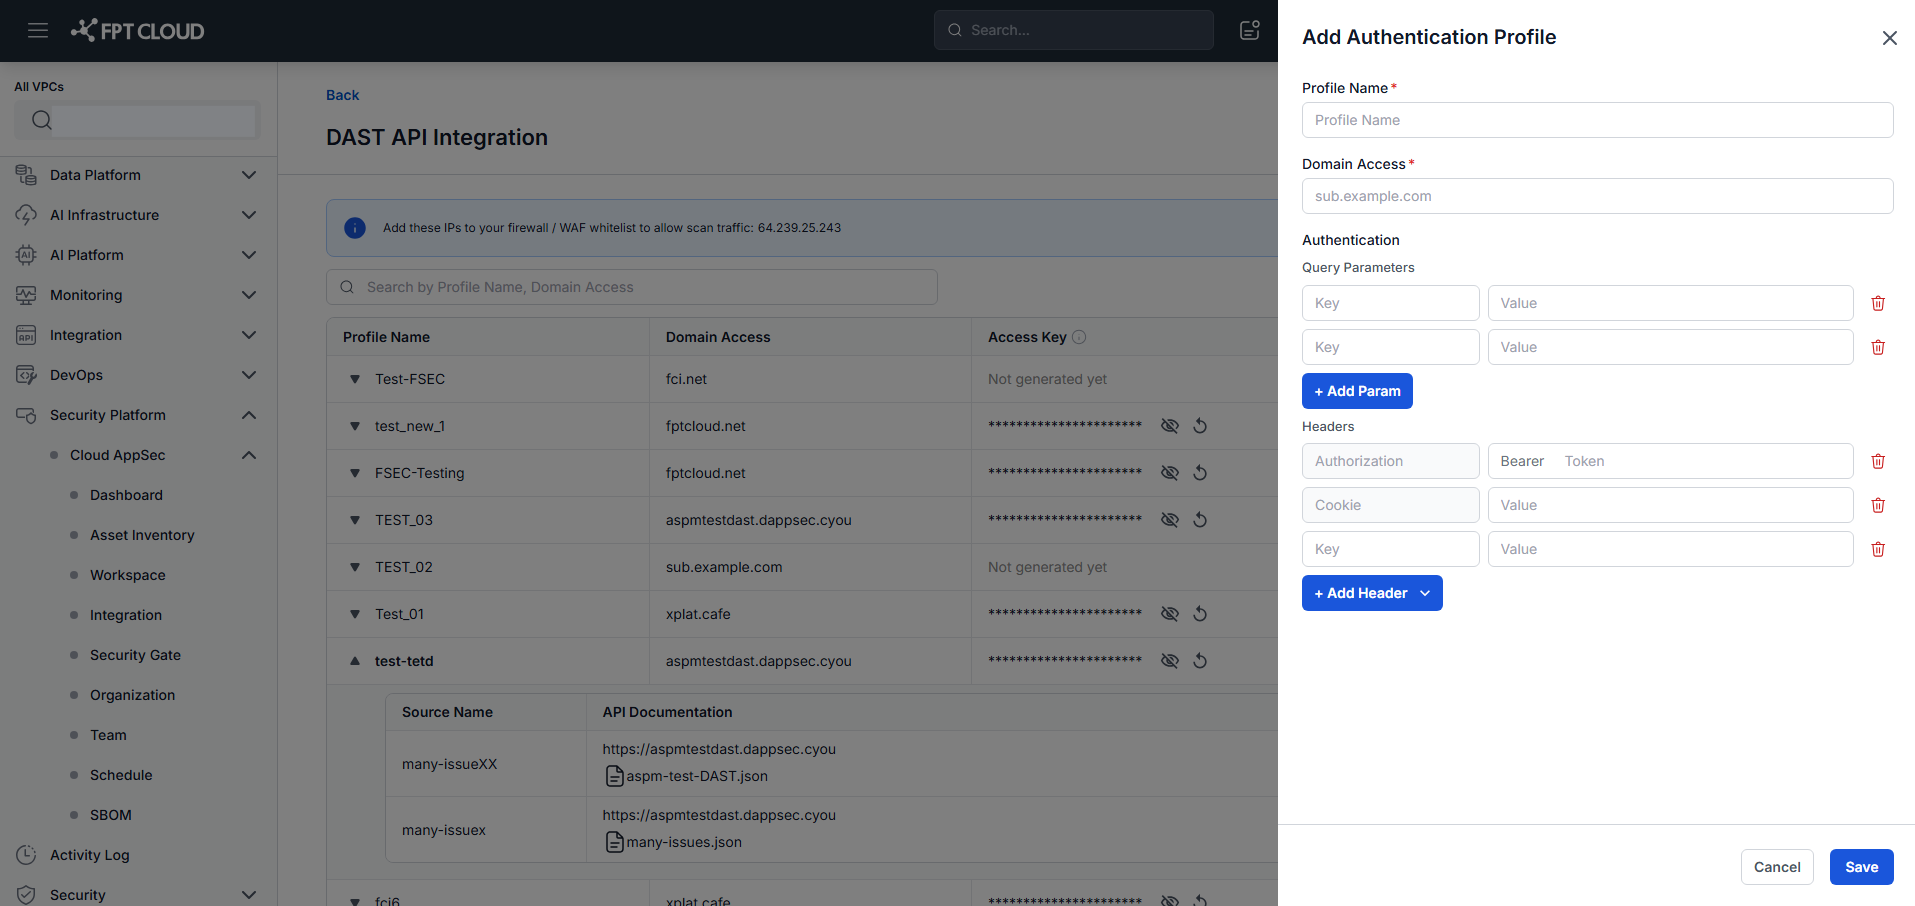Expand the Data Platform menu chevron
This screenshot has height=906, width=1915.
249,175
